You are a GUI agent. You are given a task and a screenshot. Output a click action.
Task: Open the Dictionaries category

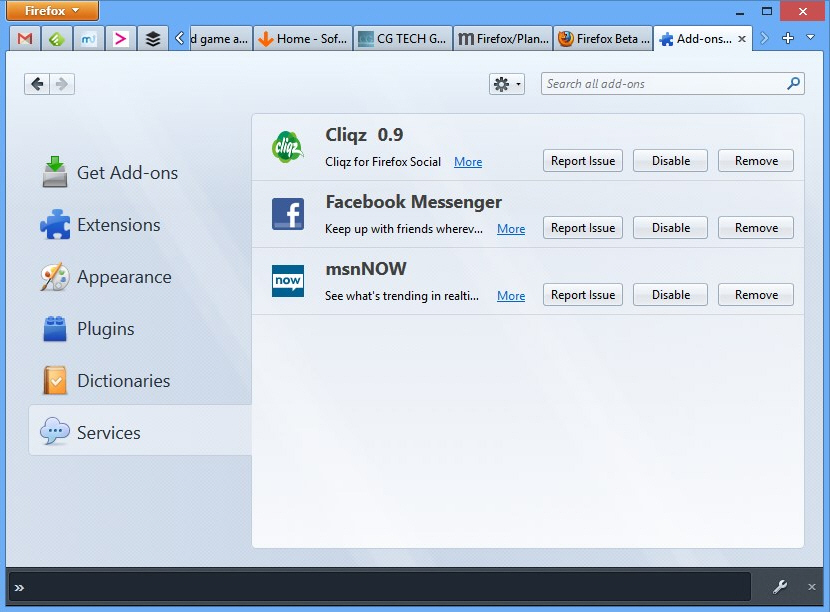coord(140,381)
